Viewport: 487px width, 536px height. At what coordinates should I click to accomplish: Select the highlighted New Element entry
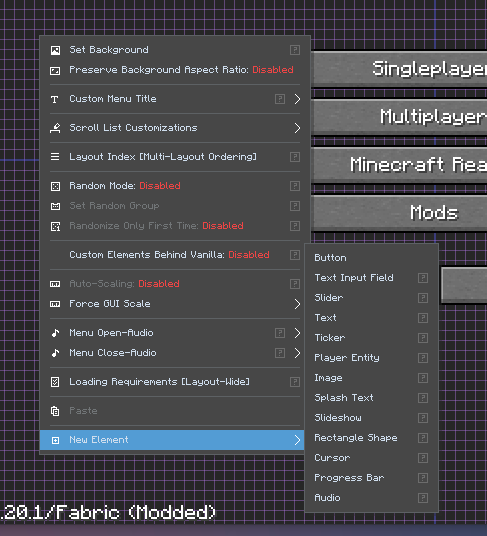(172, 440)
